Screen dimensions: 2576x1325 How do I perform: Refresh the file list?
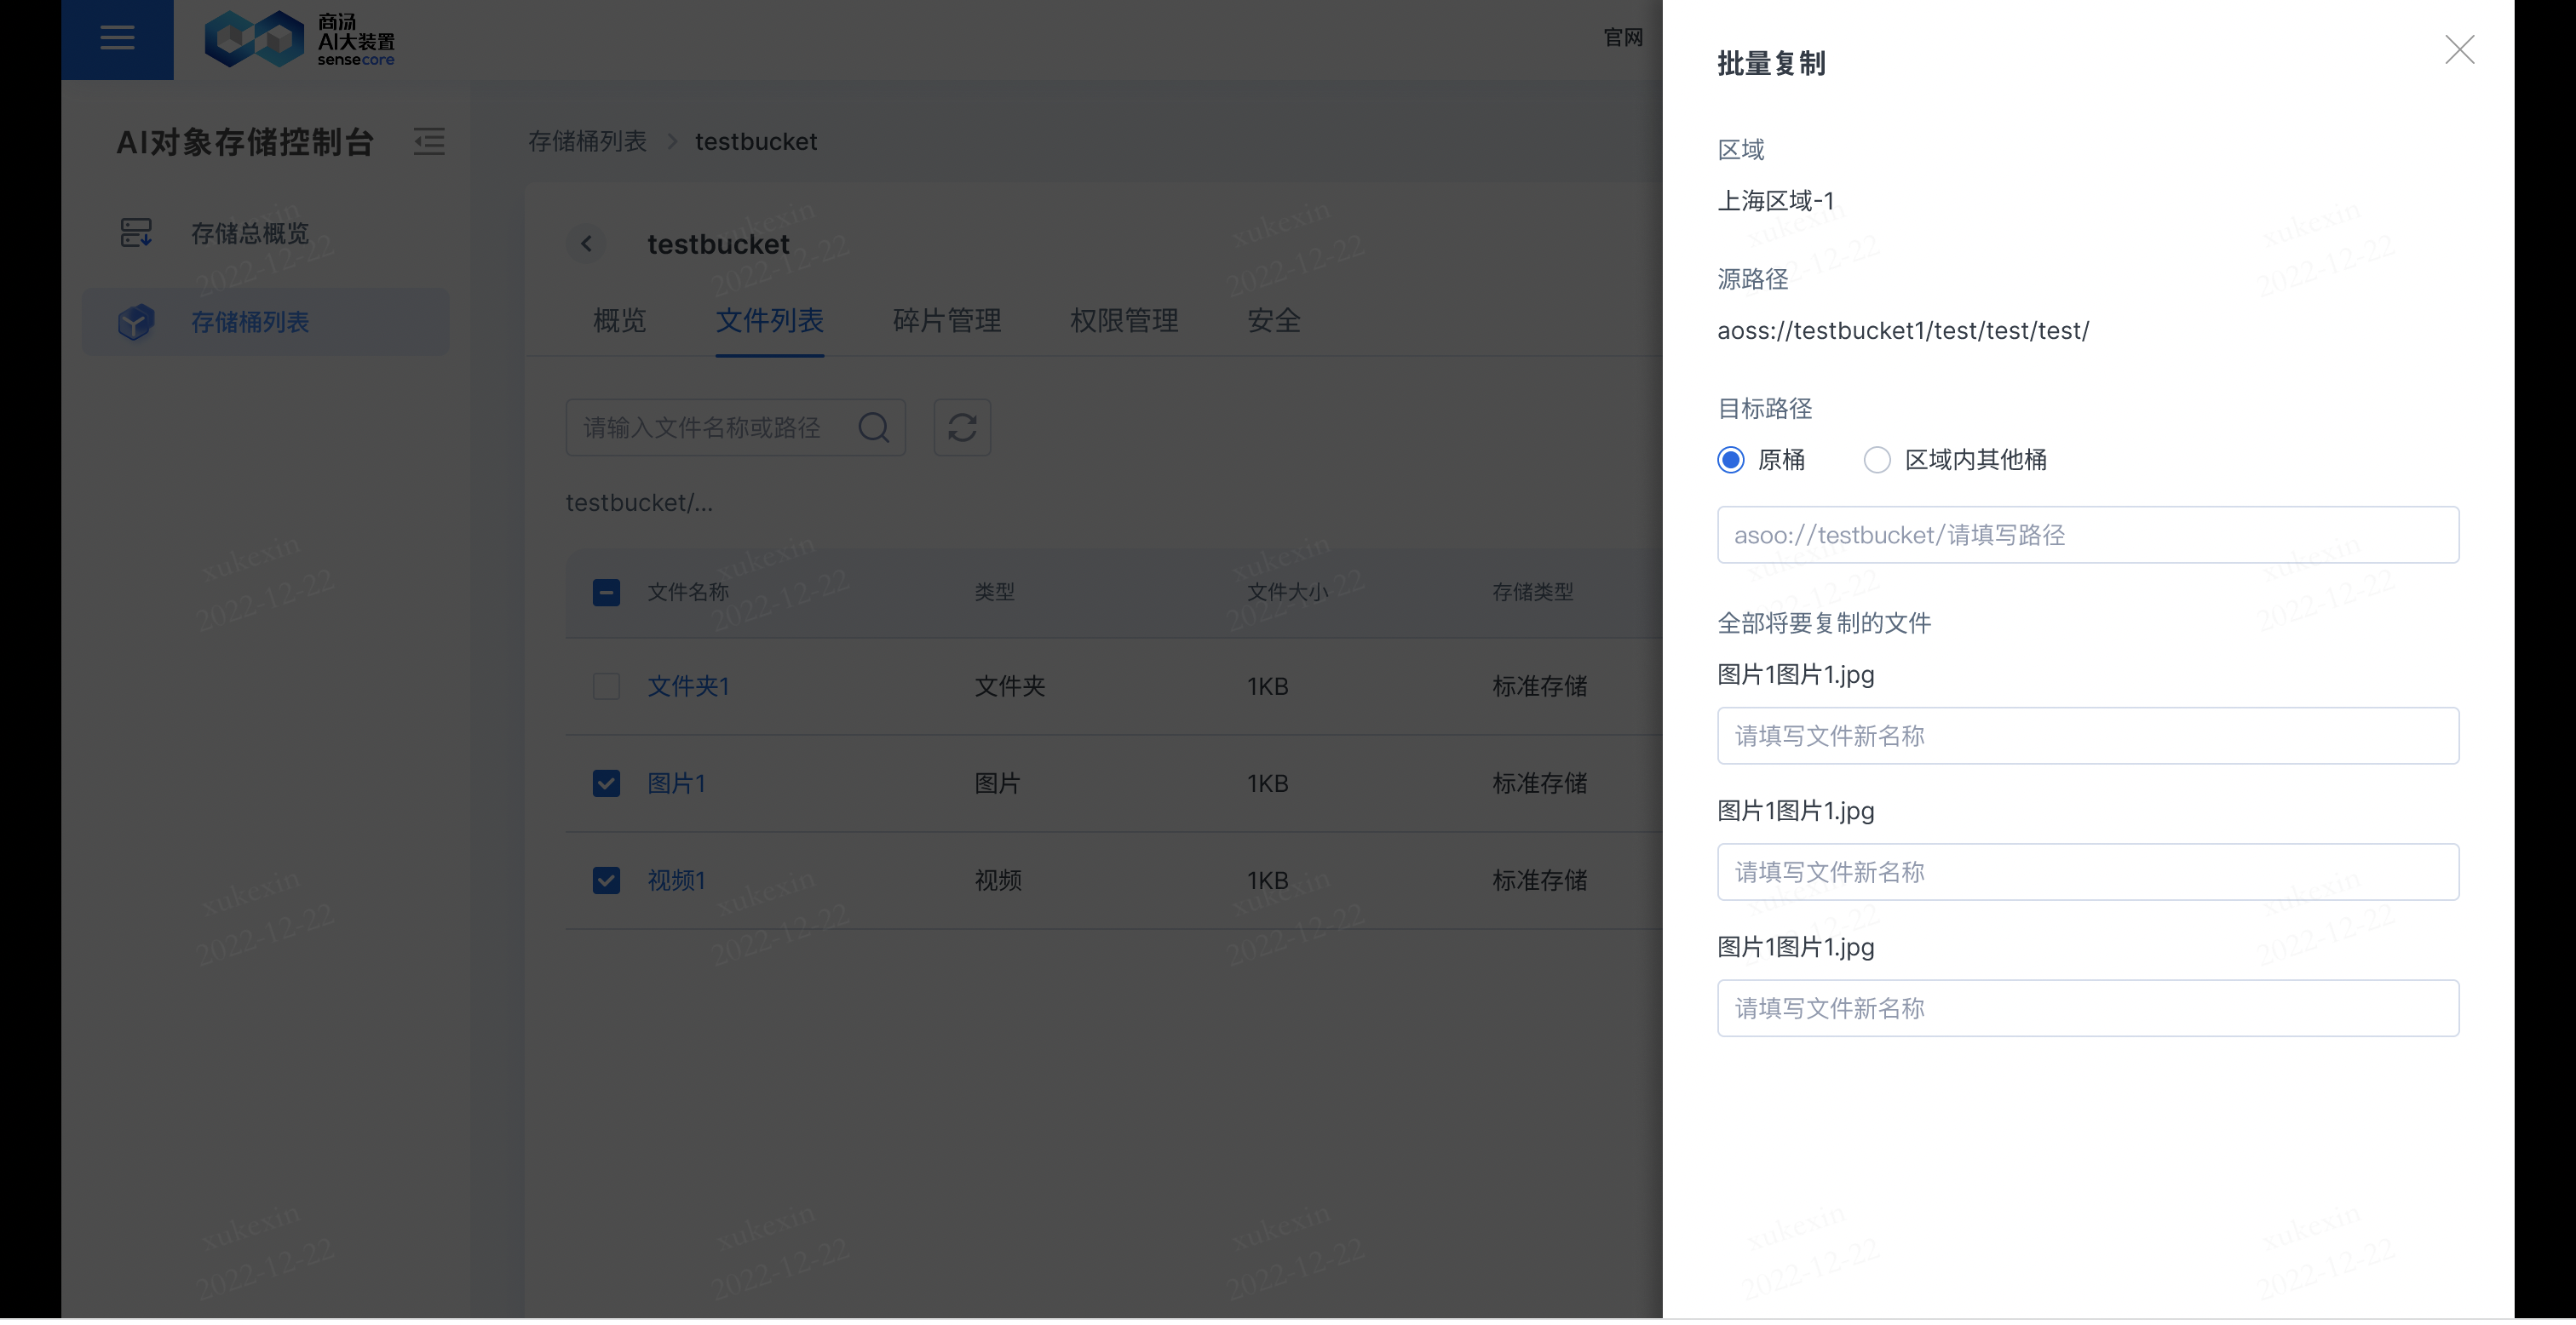[961, 427]
